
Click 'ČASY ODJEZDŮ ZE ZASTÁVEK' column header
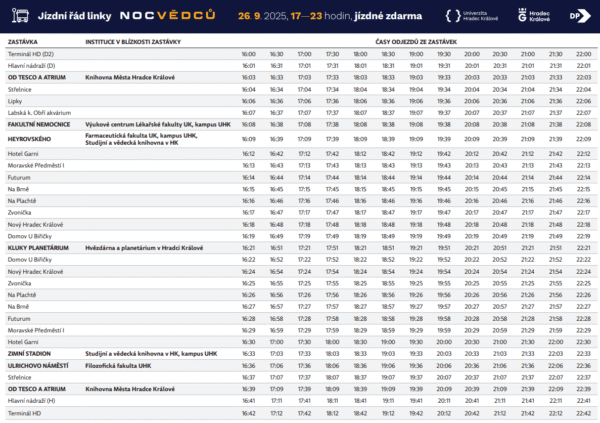click(x=416, y=42)
